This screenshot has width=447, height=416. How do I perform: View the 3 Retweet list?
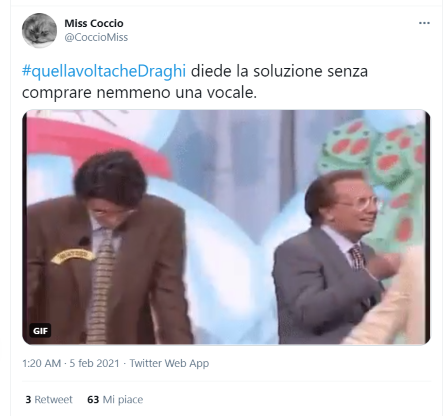(49, 399)
